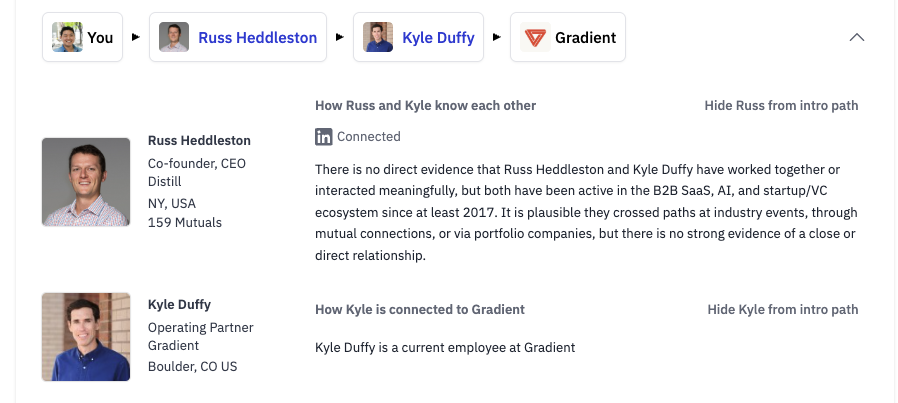Open Kyle Duffy's large profile photo
The width and height of the screenshot is (898, 403).
pos(86,337)
